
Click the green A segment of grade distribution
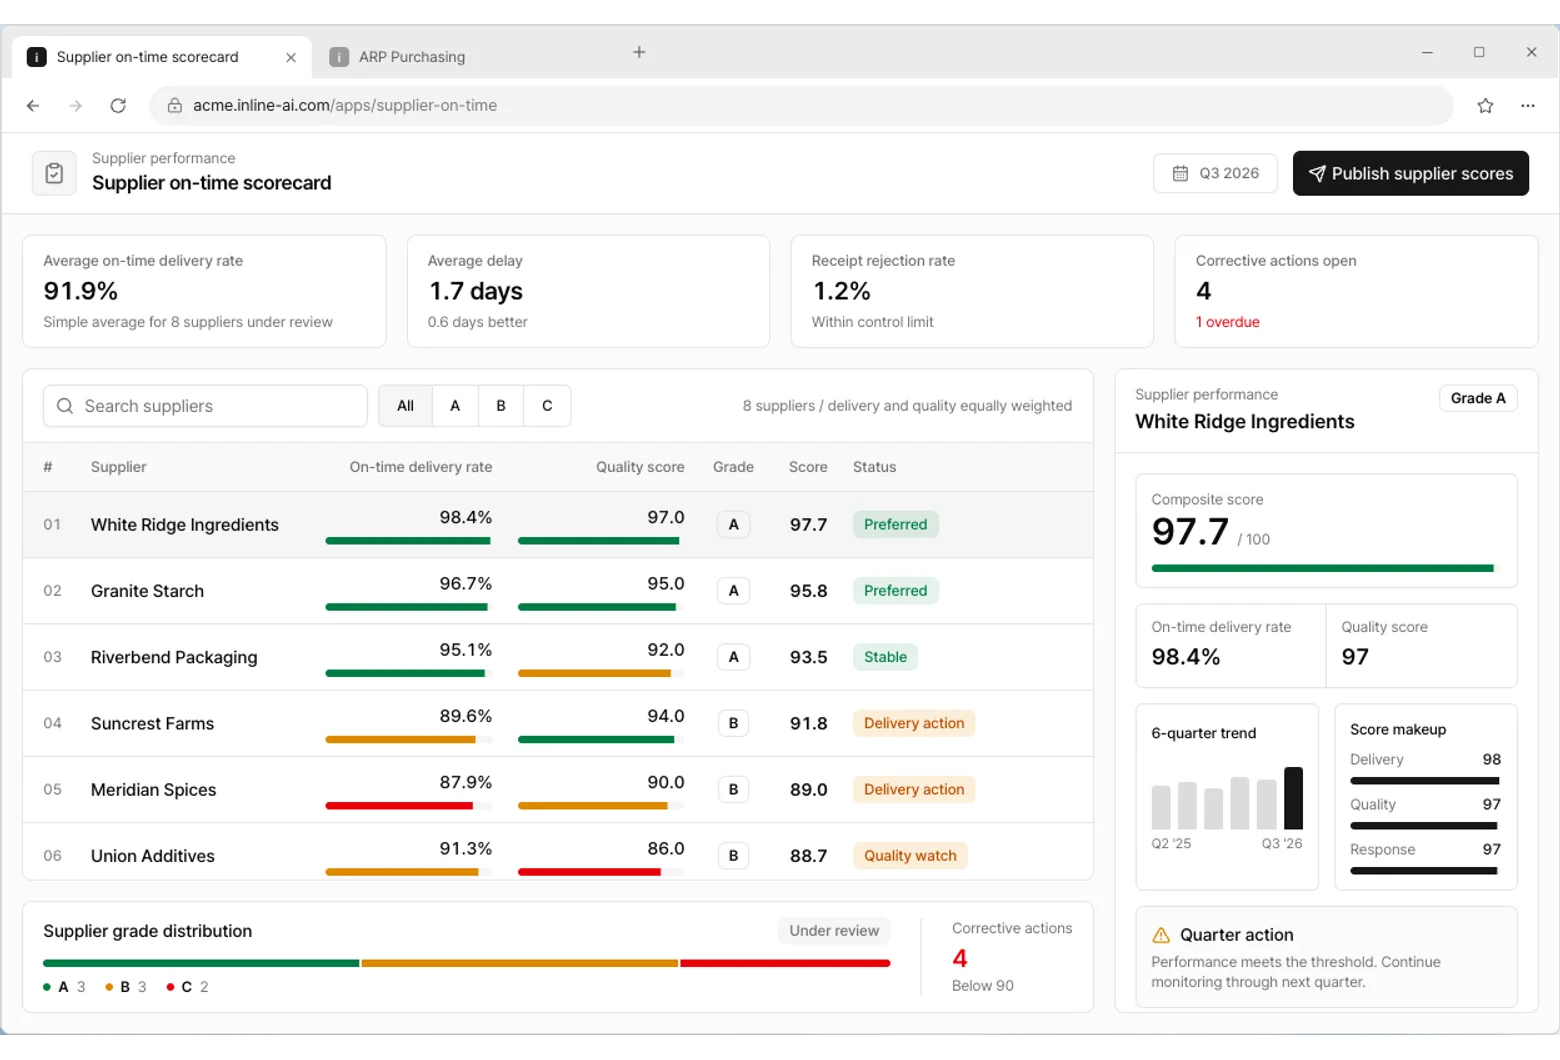(201, 963)
